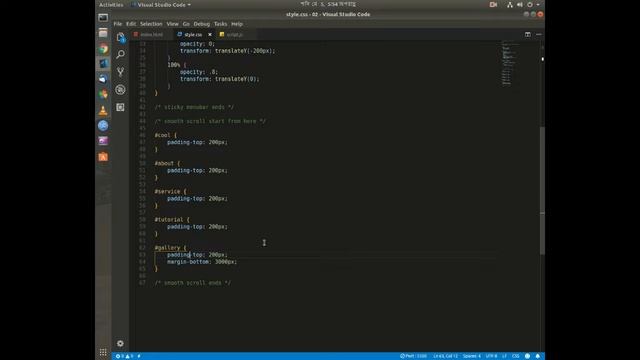This screenshot has height=360, width=640.
Task: Split the editor using the top-right icon
Action: click(x=528, y=35)
